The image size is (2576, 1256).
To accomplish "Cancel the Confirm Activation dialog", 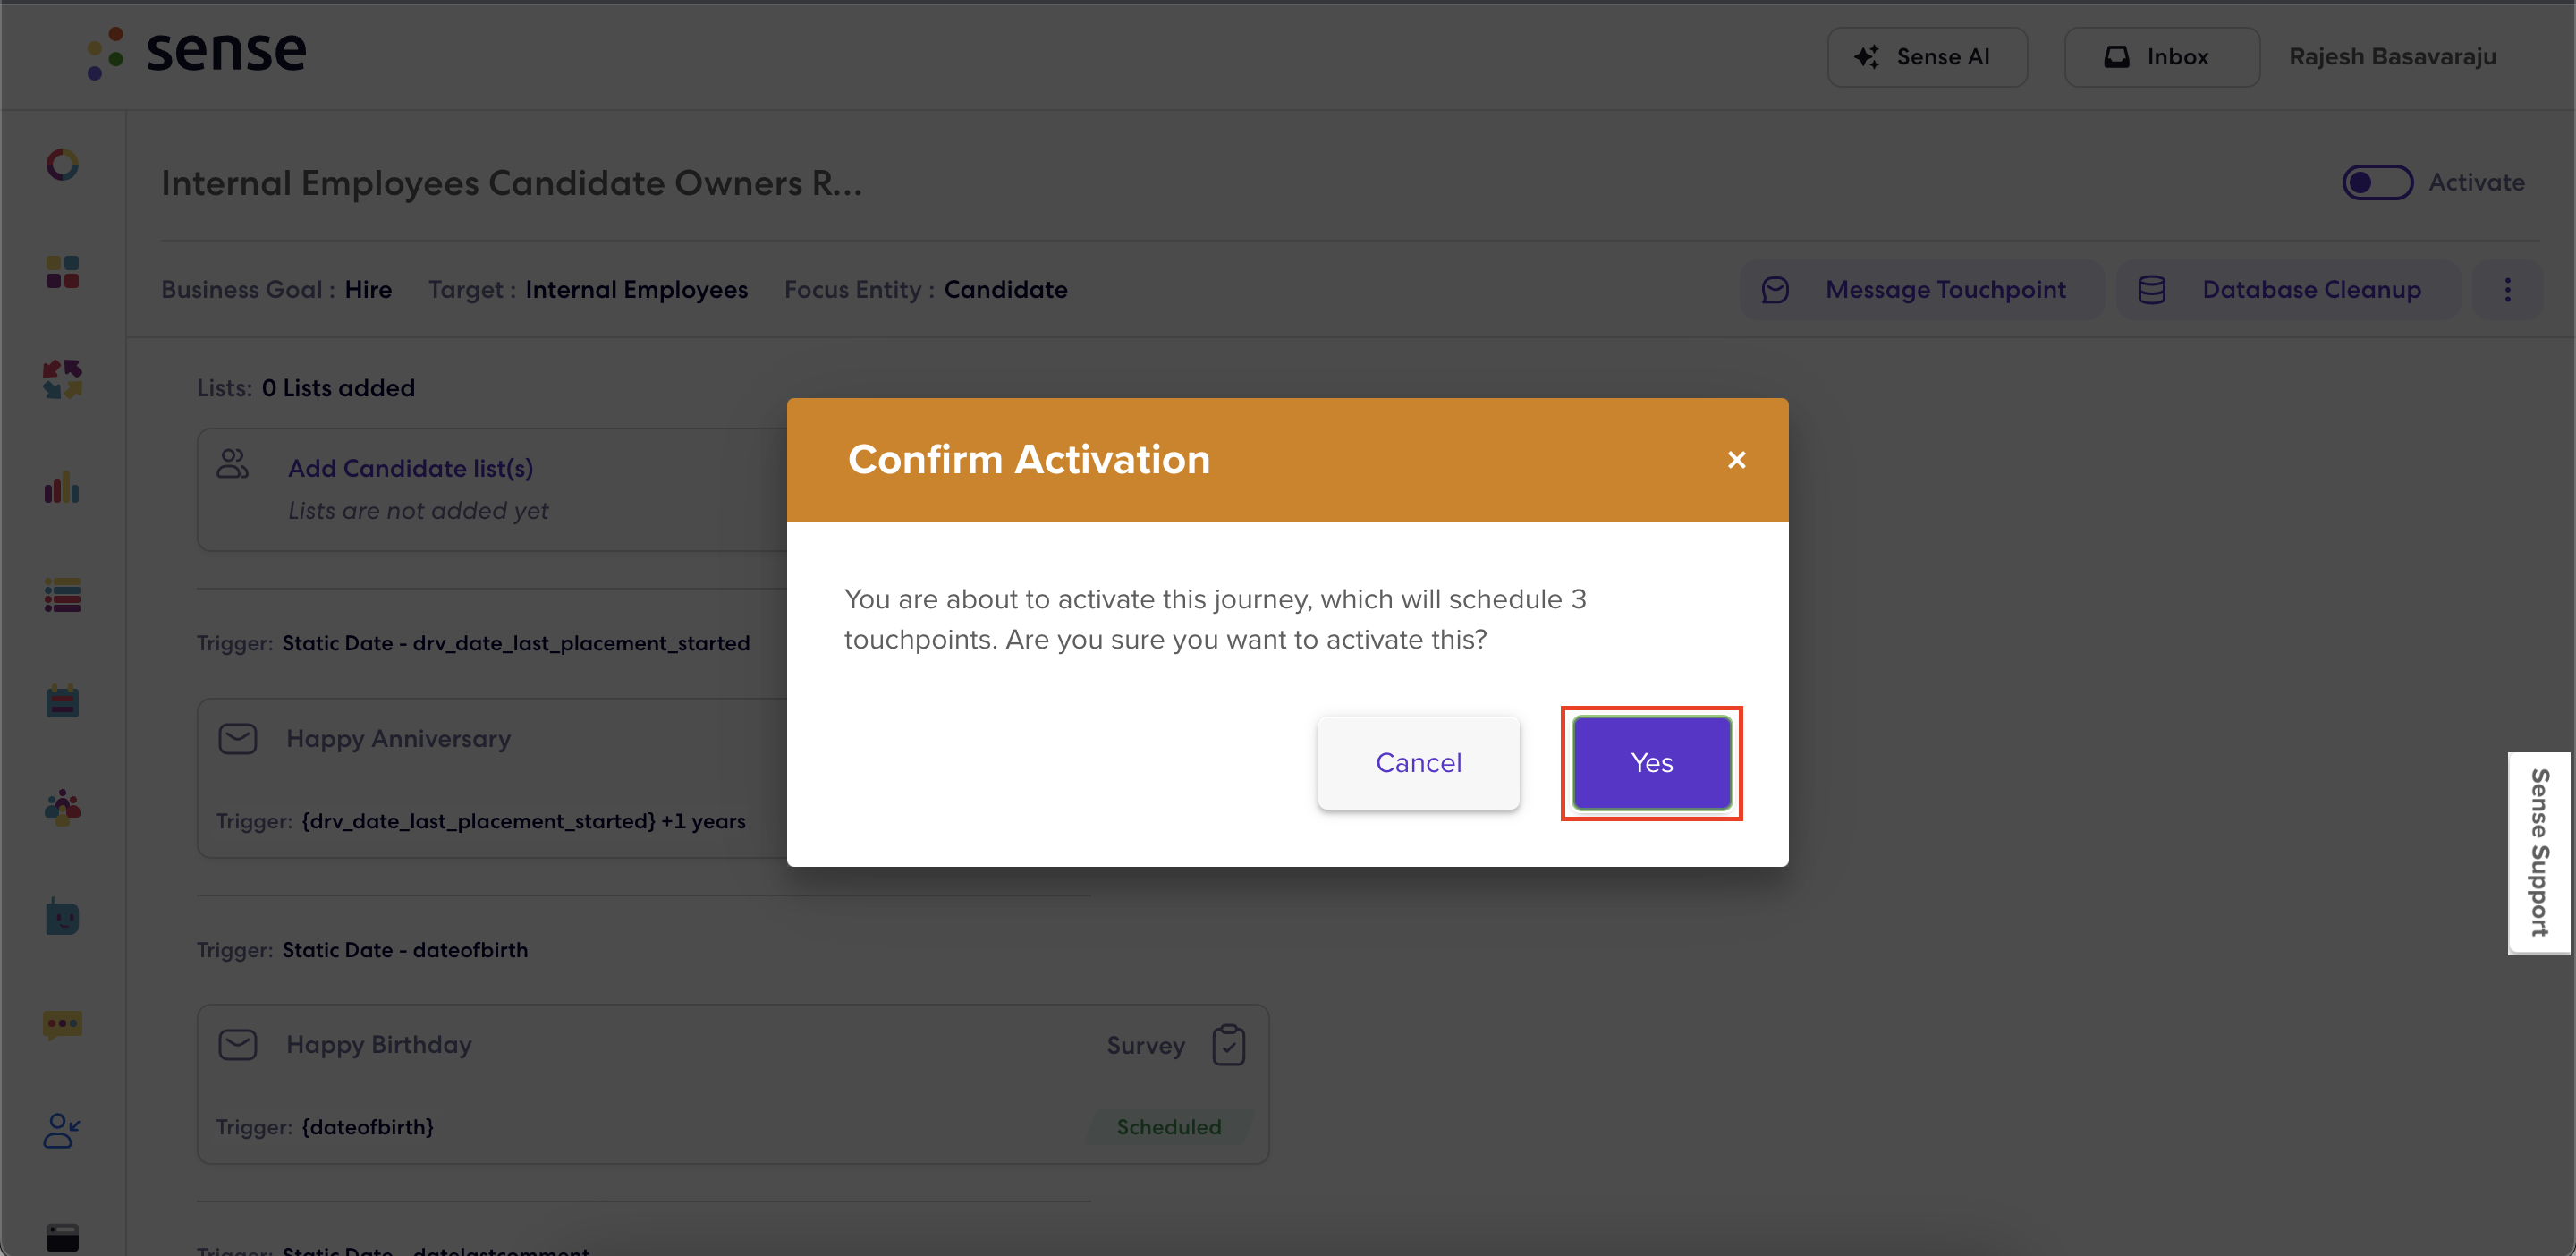I will [x=1418, y=763].
